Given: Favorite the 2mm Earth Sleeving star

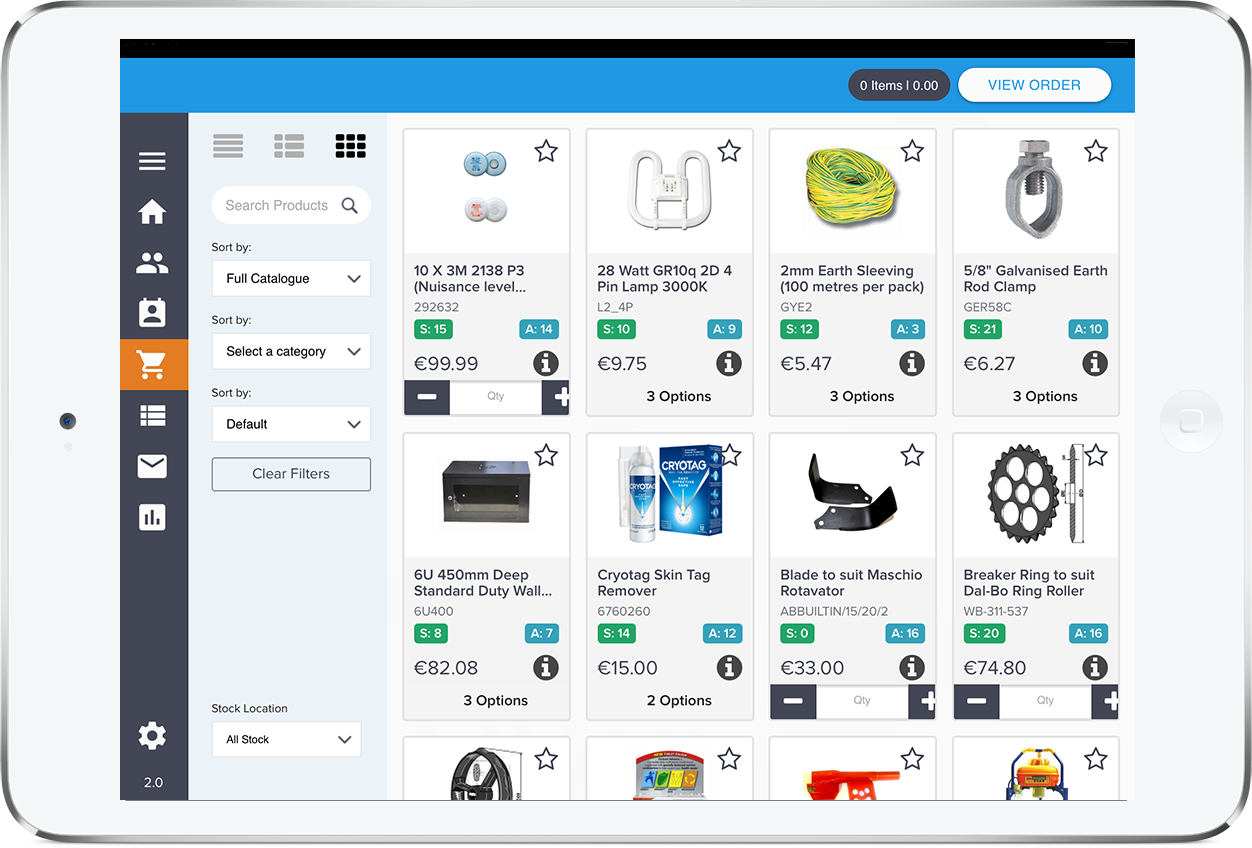Looking at the screenshot, I should 912,151.
